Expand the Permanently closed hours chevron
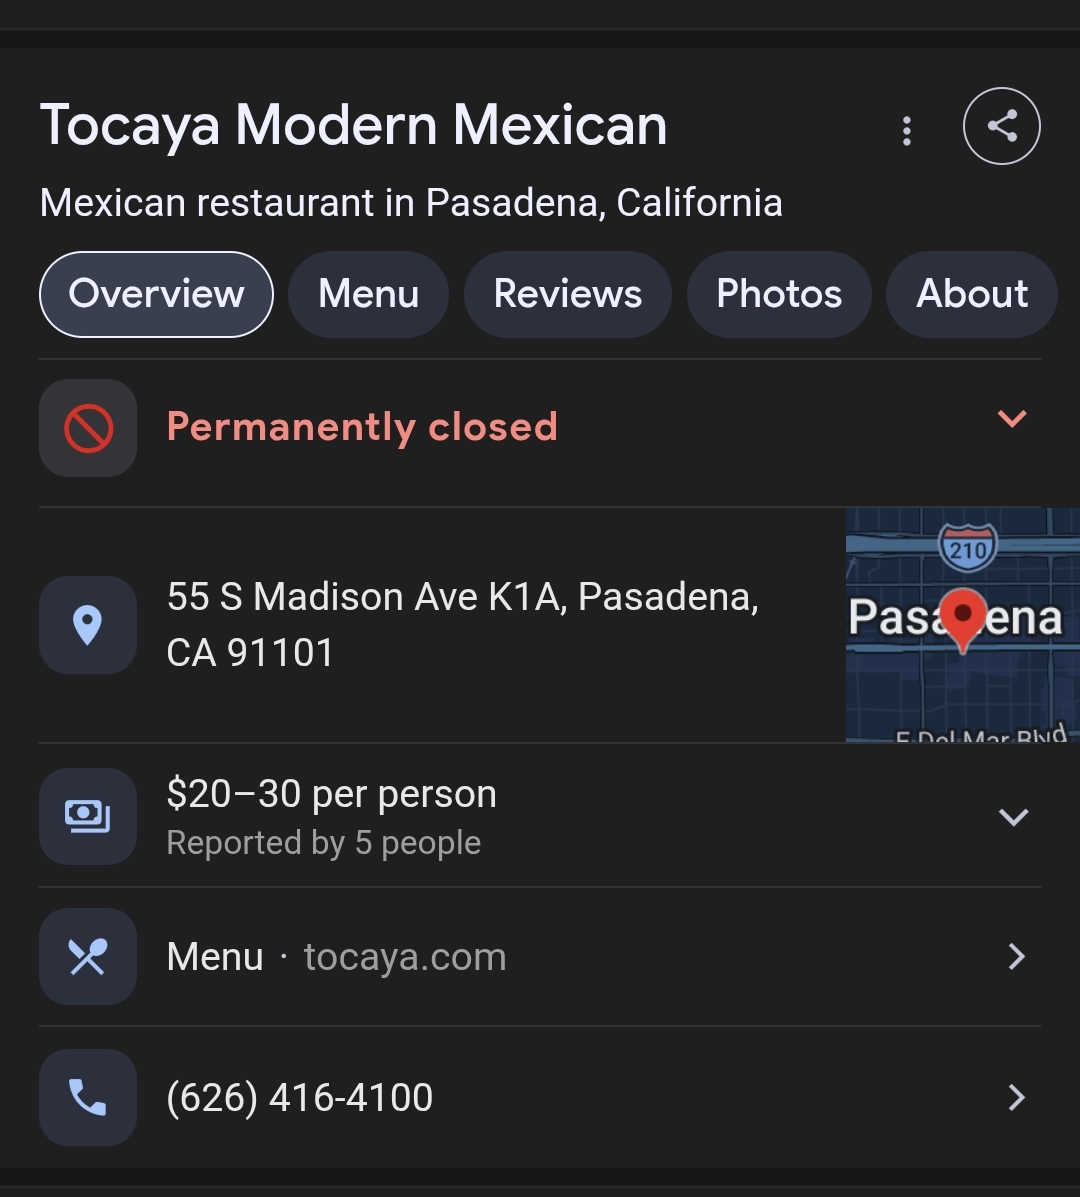This screenshot has height=1197, width=1080. click(1012, 419)
